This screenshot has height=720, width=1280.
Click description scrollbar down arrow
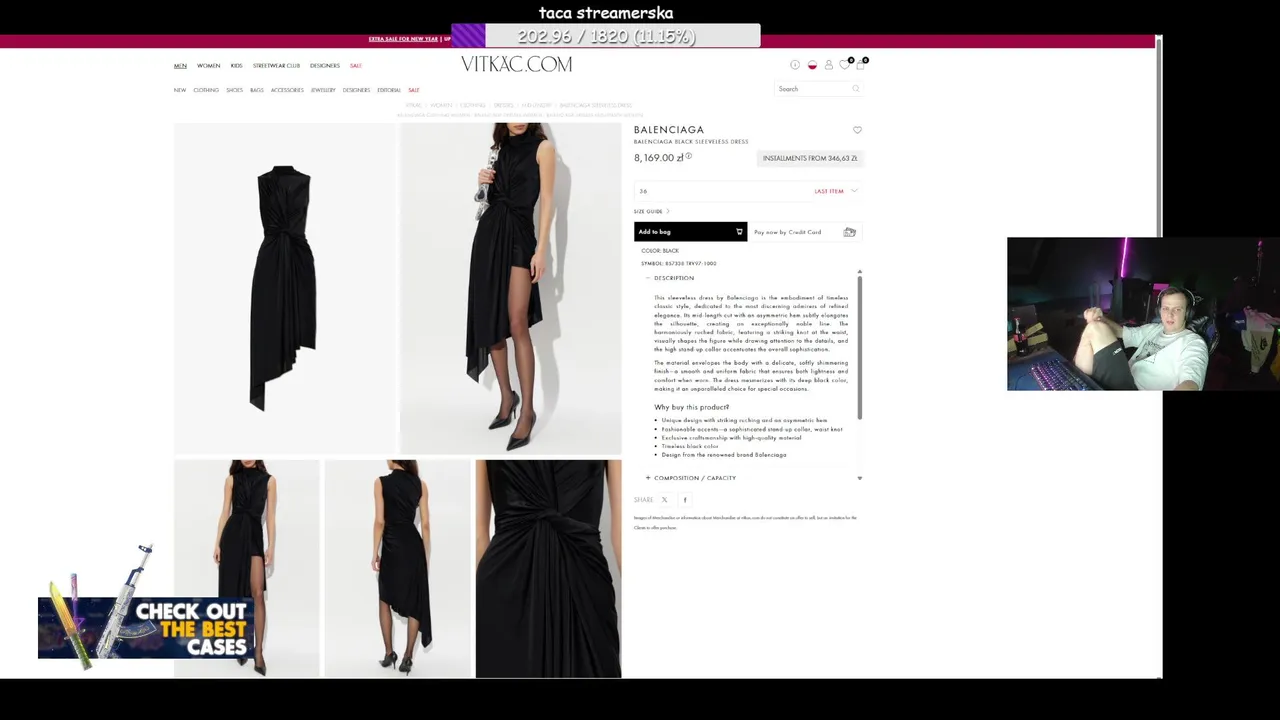point(860,478)
